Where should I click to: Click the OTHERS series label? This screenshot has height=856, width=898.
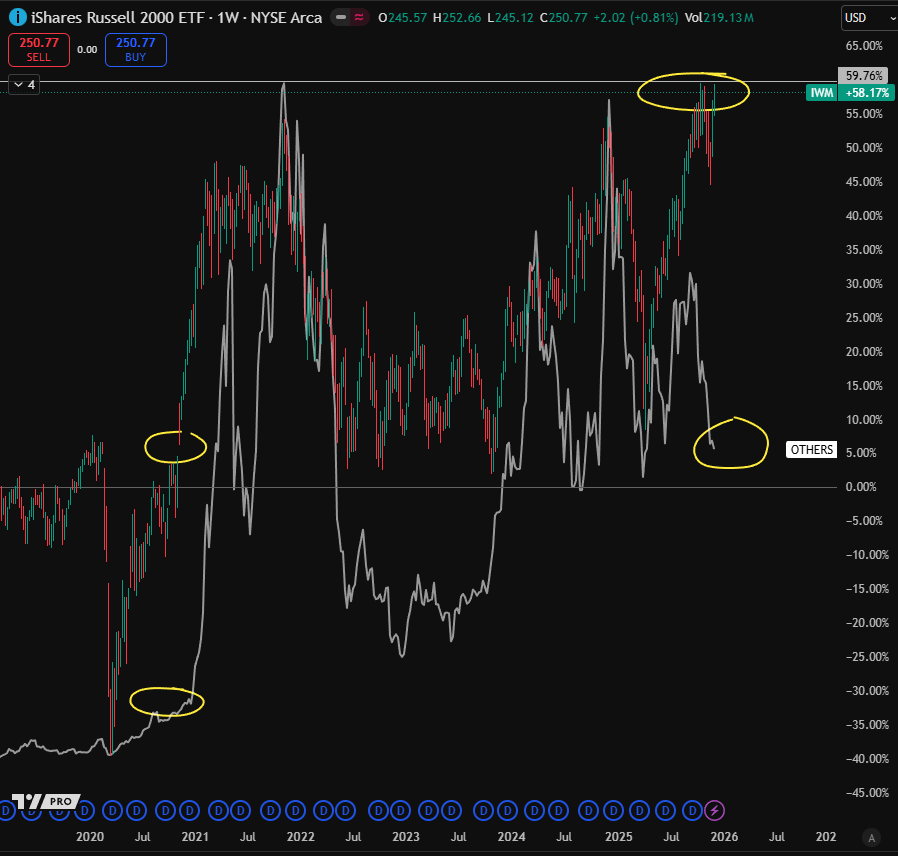point(812,449)
